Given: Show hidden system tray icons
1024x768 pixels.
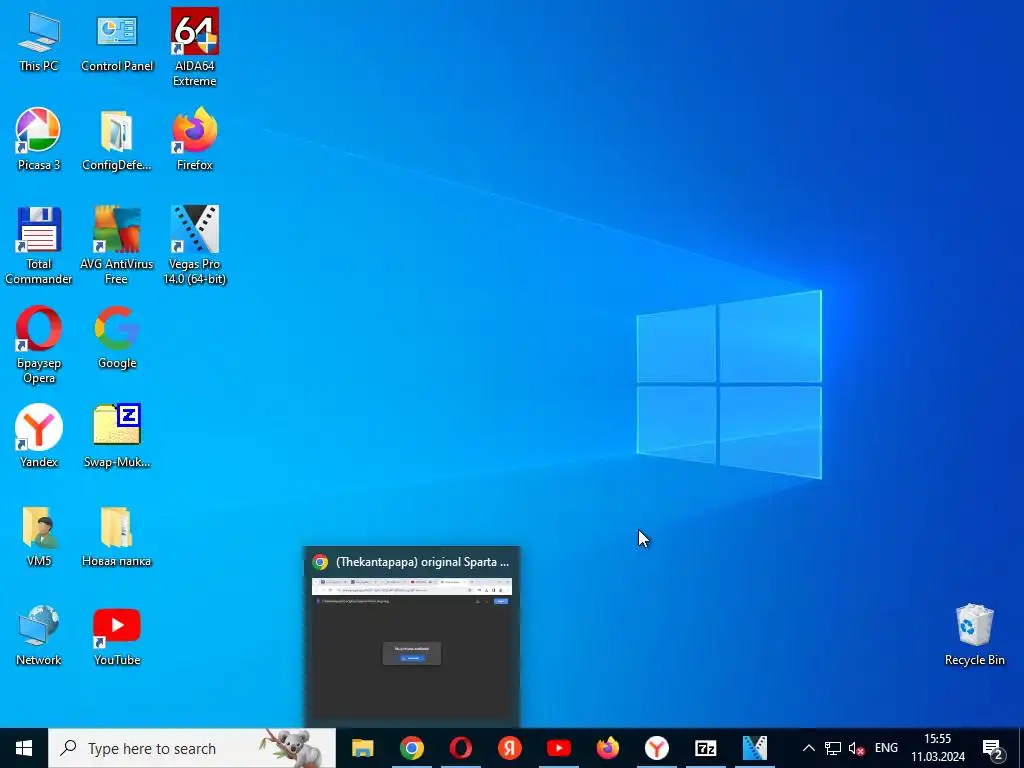Looking at the screenshot, I should pos(808,748).
